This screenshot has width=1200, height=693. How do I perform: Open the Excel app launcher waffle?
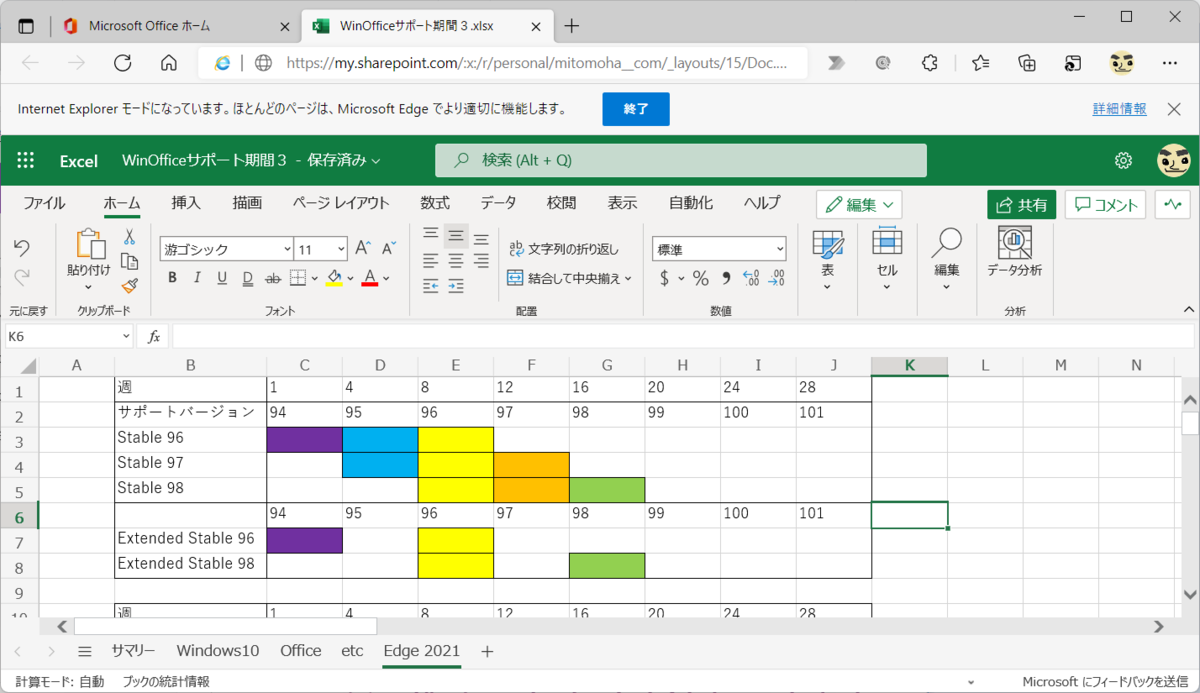tap(26, 160)
